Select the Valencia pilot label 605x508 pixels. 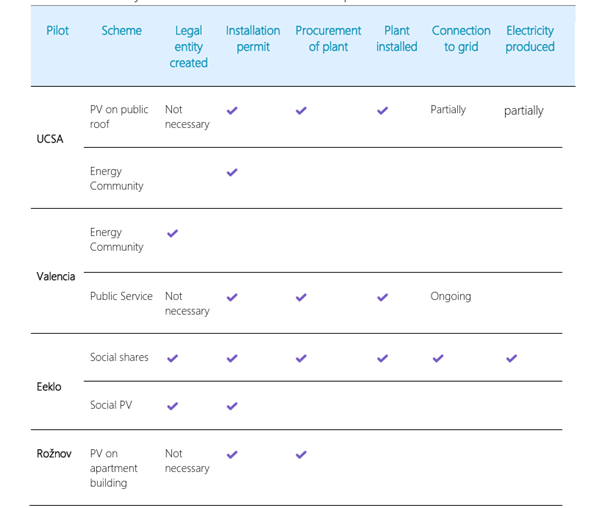pos(56,276)
